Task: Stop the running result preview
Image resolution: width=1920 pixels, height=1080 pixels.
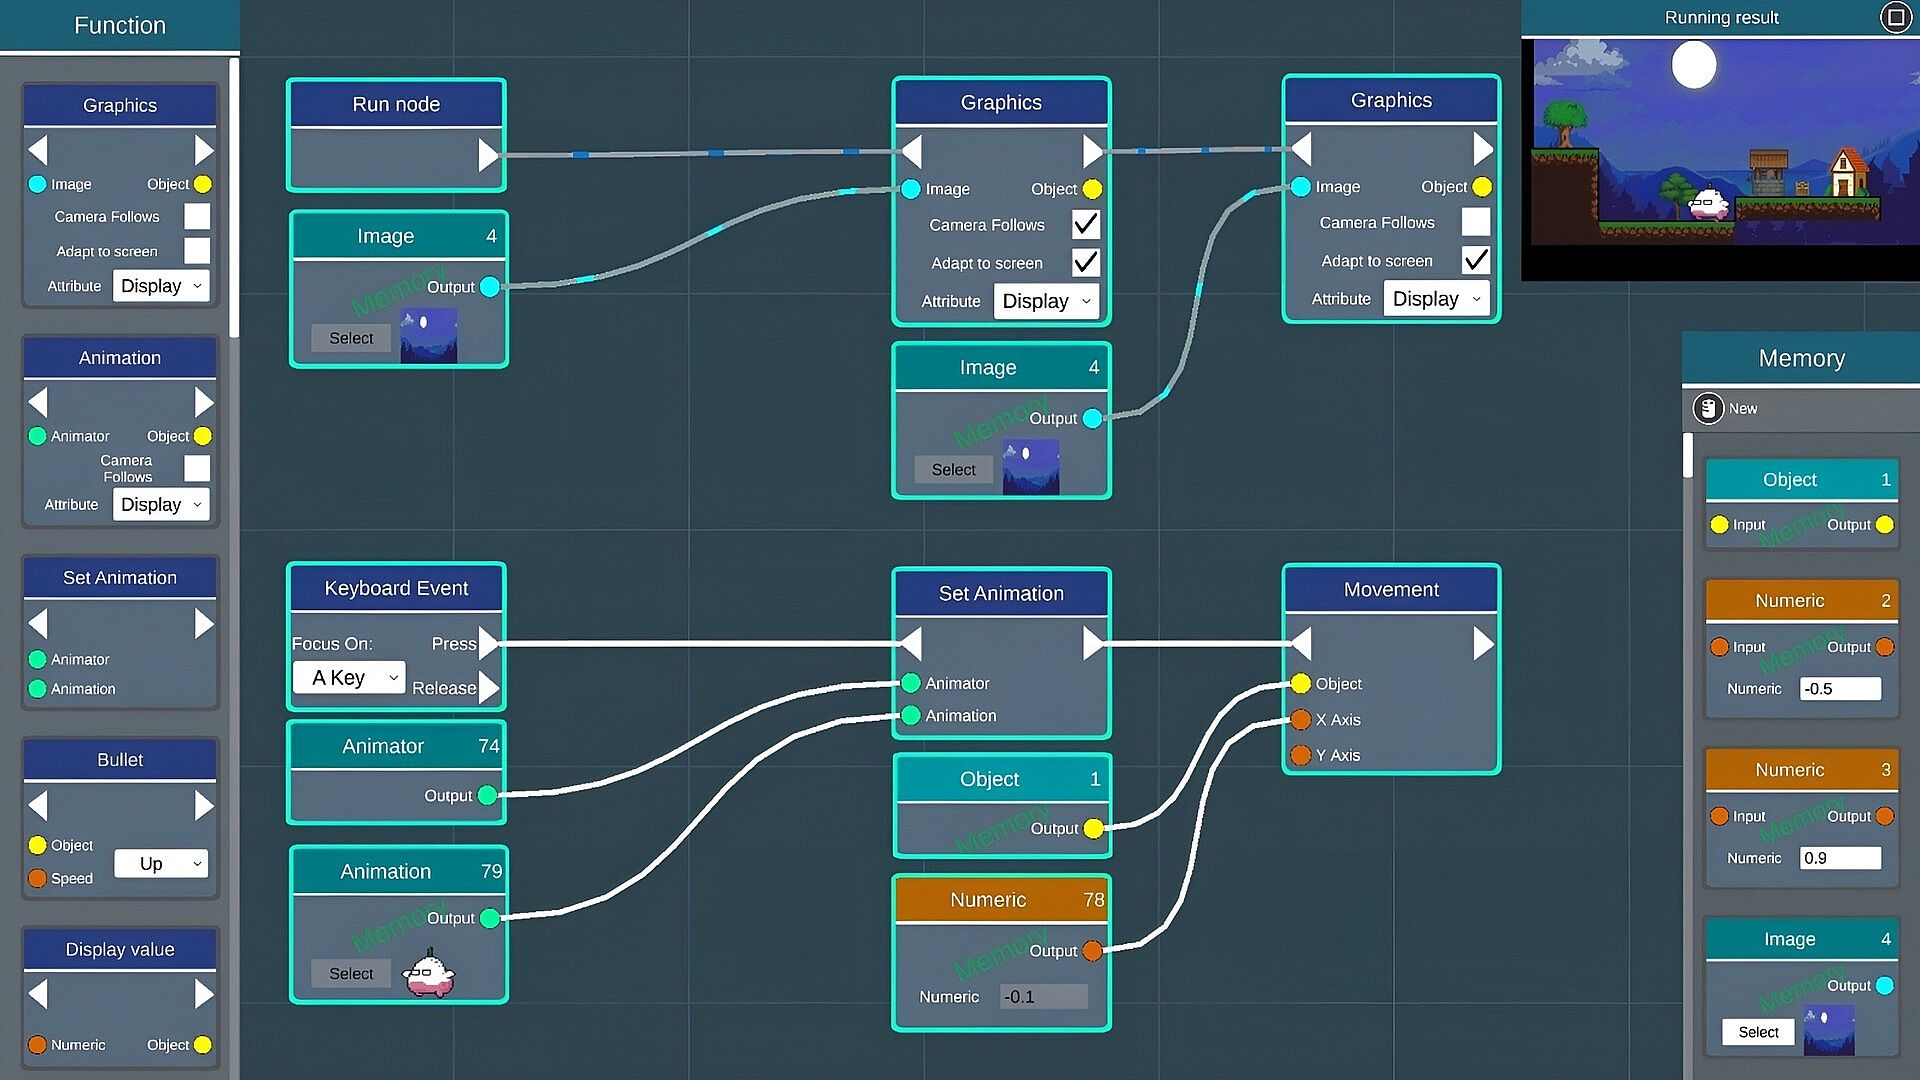Action: point(1895,17)
